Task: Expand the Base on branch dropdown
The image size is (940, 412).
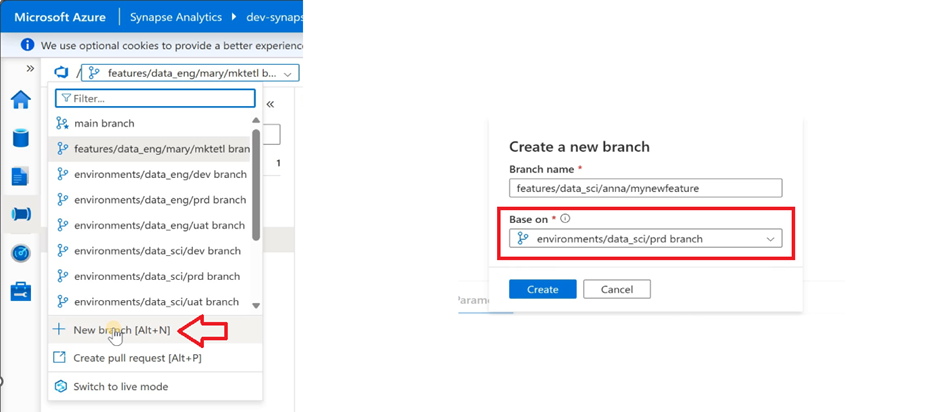Action: point(646,239)
